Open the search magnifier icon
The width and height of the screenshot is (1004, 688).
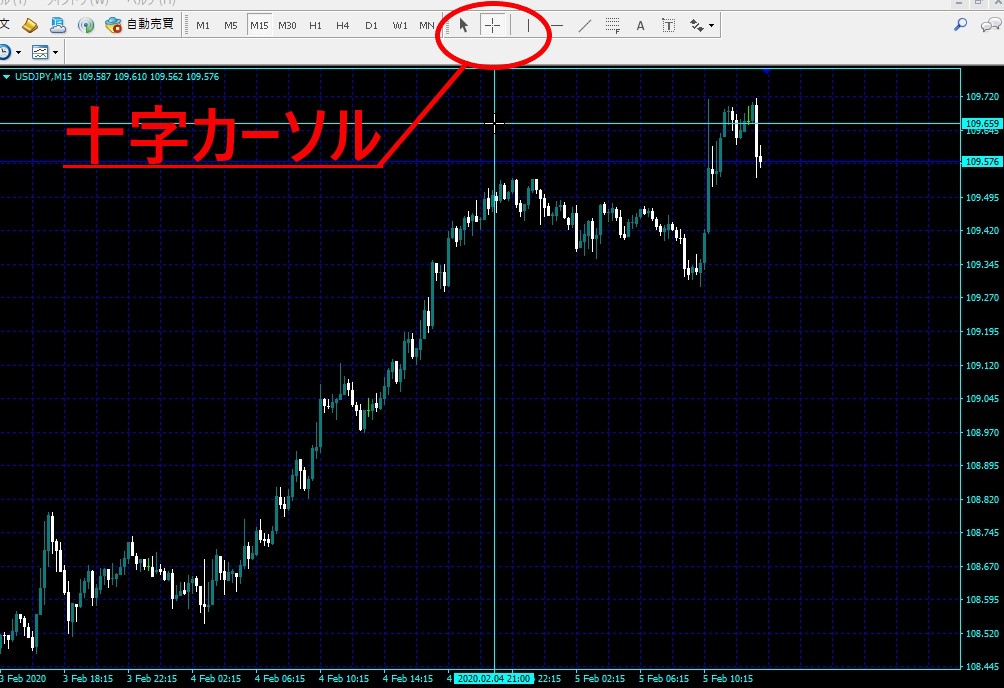pyautogui.click(x=960, y=25)
